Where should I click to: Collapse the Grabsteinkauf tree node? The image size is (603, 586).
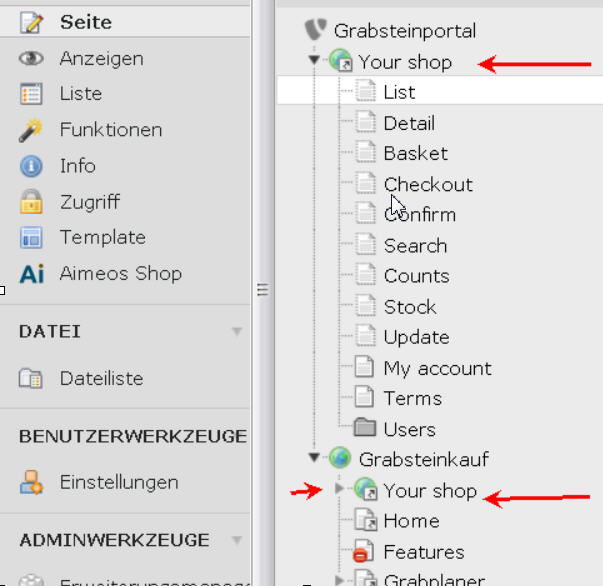click(315, 459)
